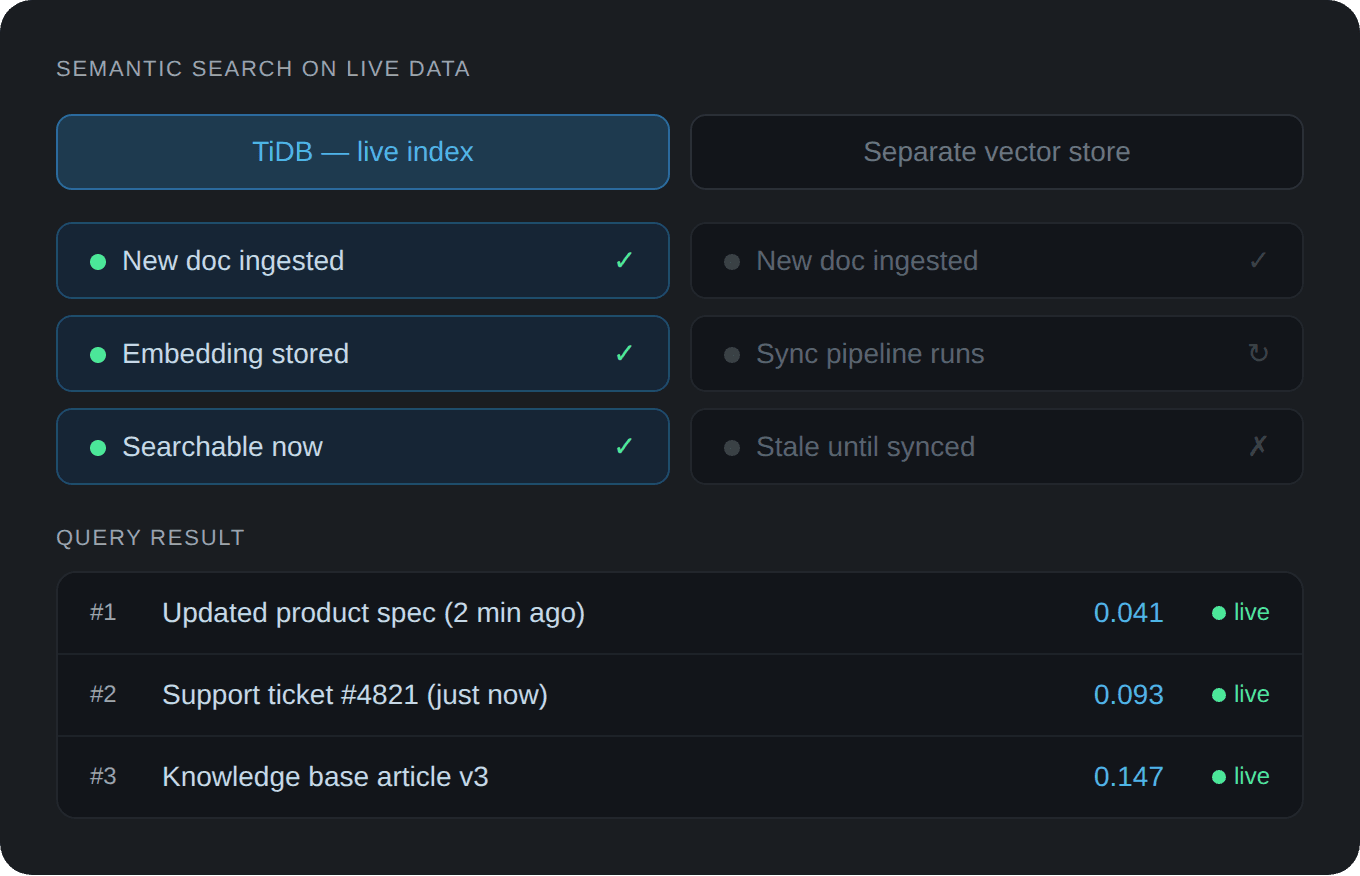Click the 0.041 distance score
The image size is (1360, 876).
coord(1129,613)
